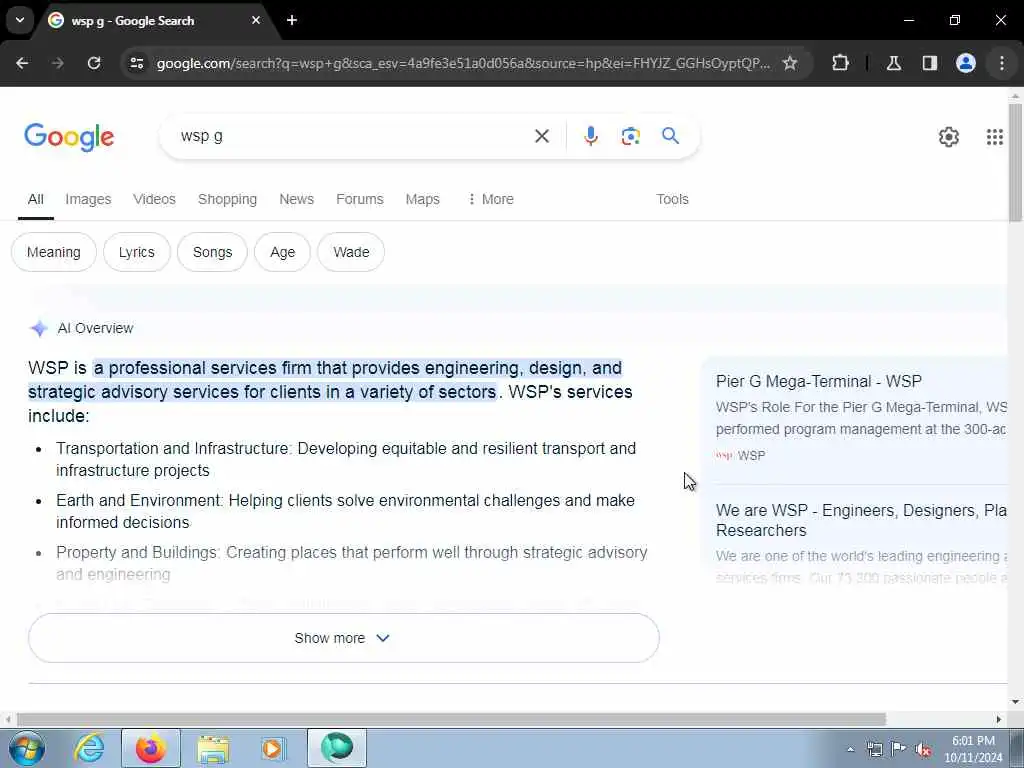Choose the Age suggestion chip
This screenshot has height=768, width=1024.
283,252
